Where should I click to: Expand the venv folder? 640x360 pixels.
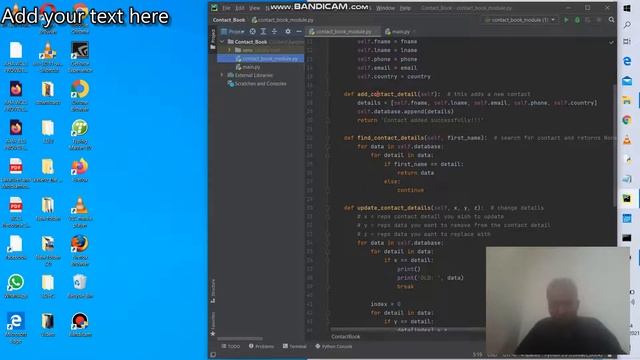[229, 50]
